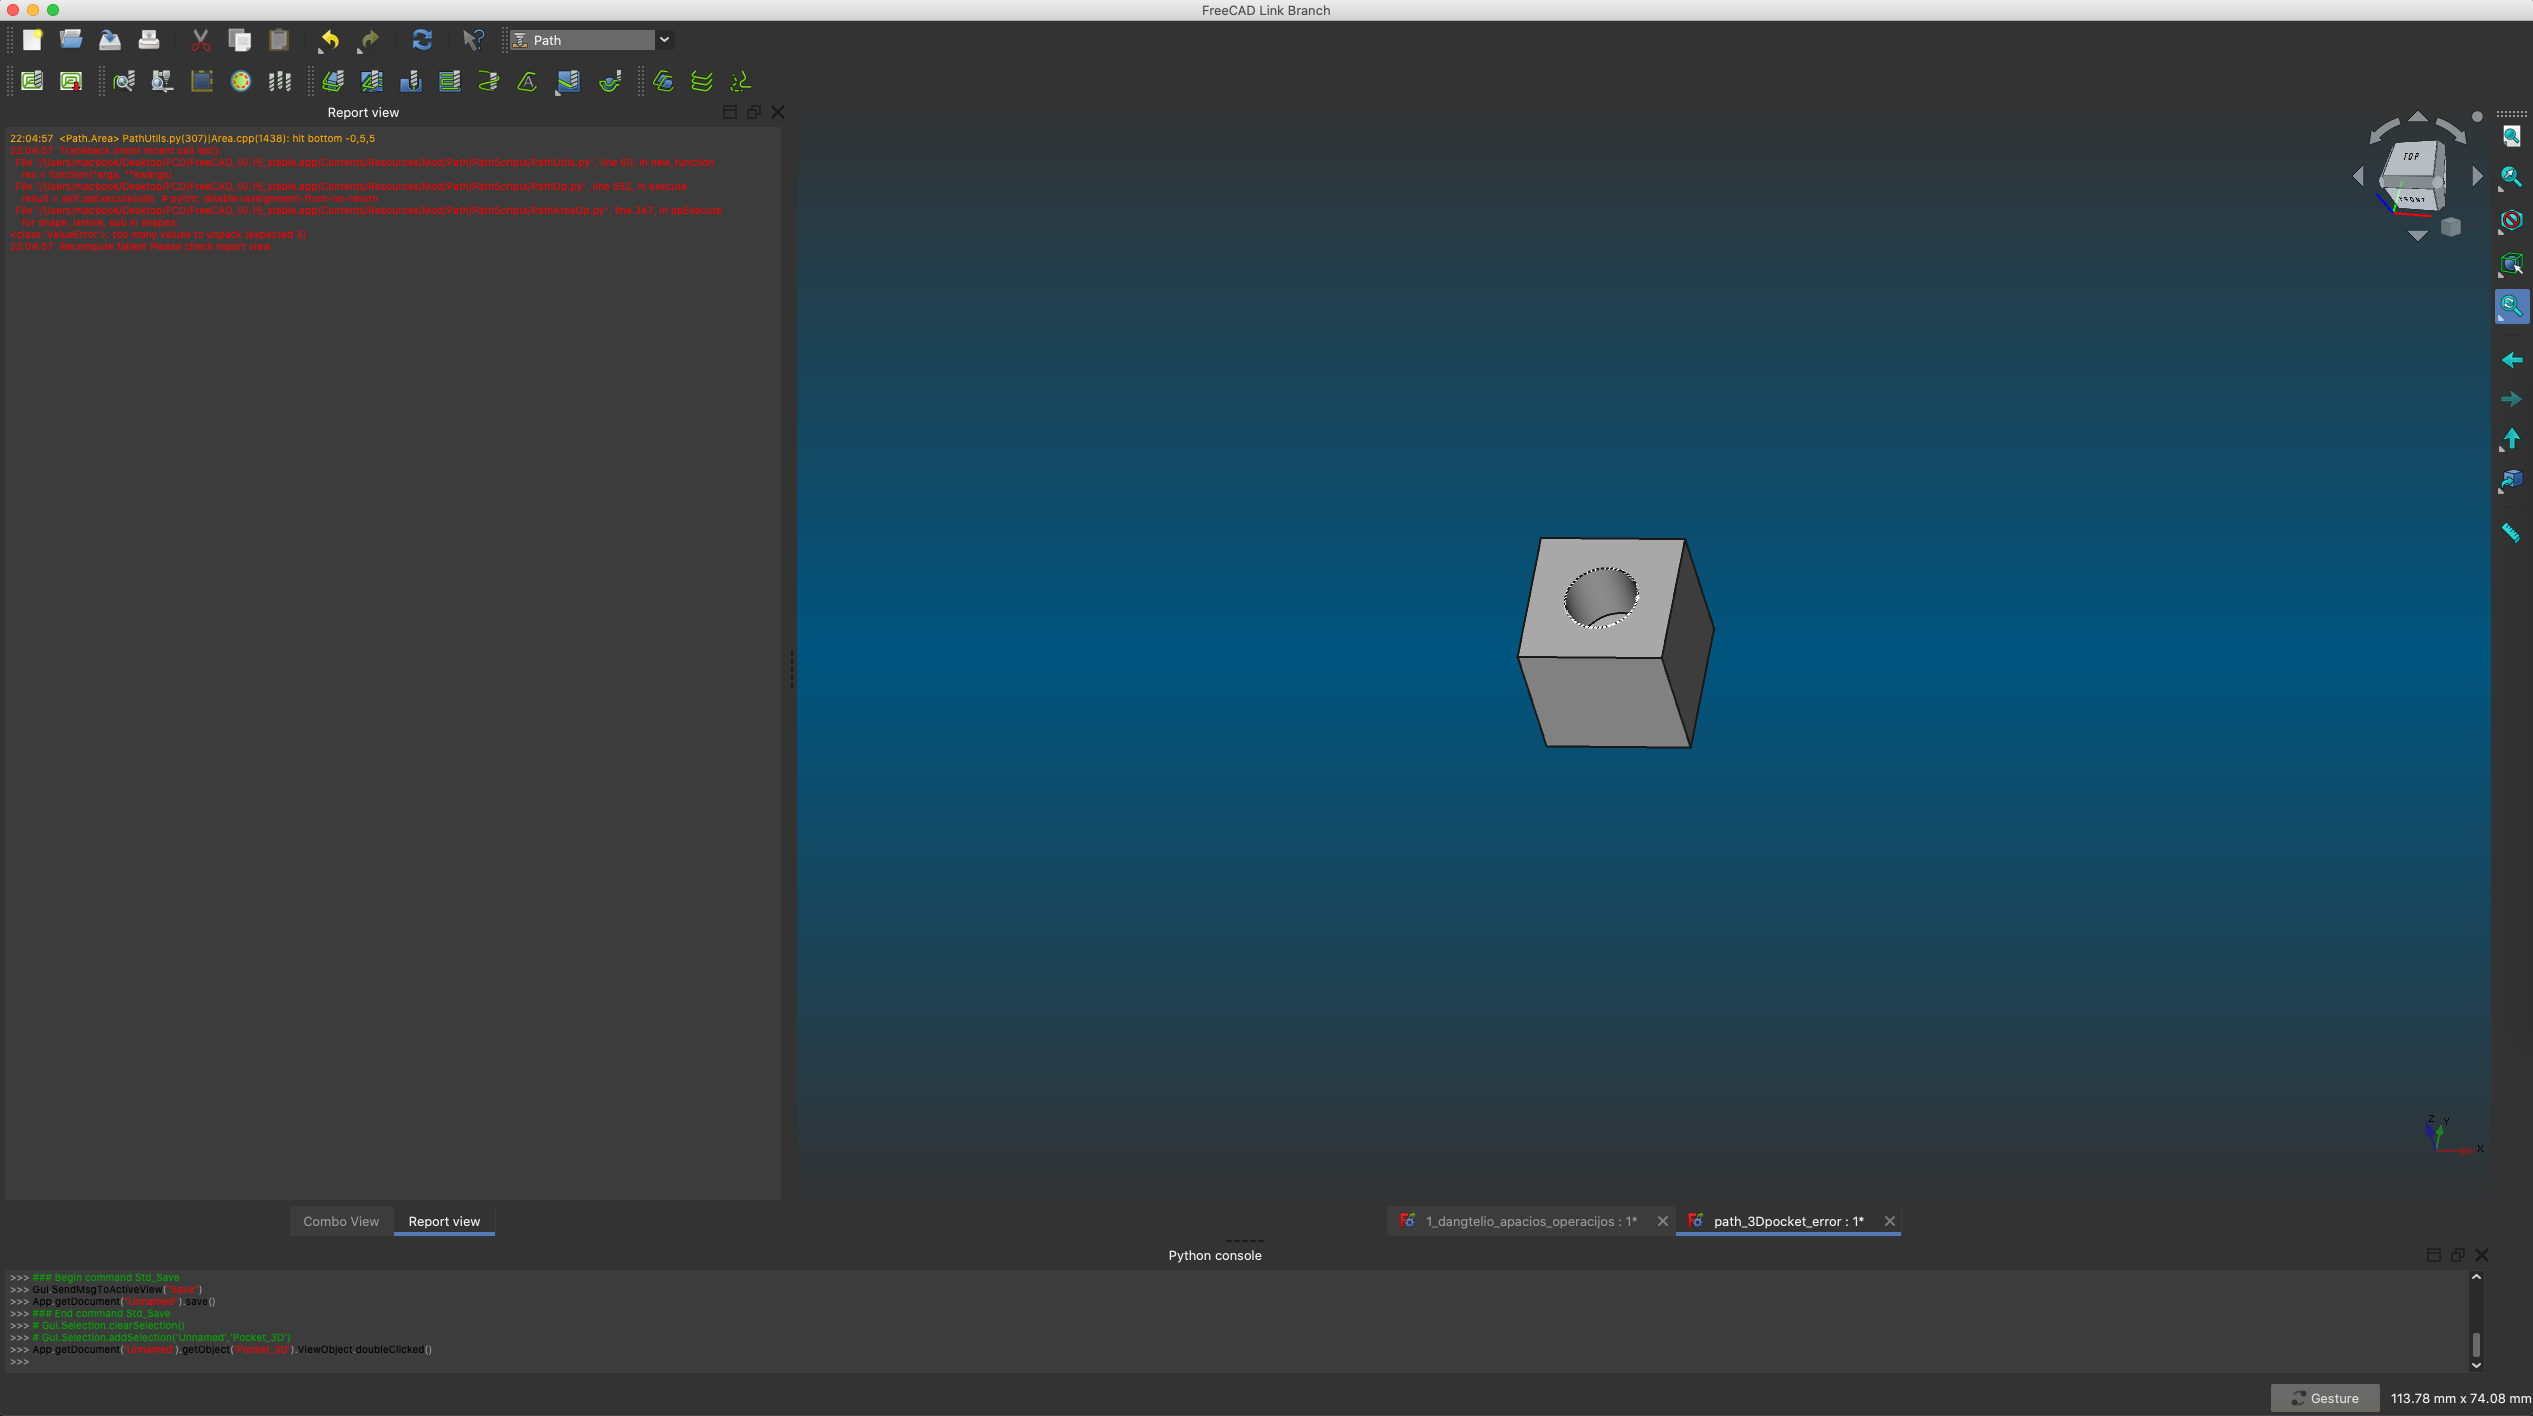Create a new Path Job
The image size is (2533, 1416).
[x=31, y=81]
